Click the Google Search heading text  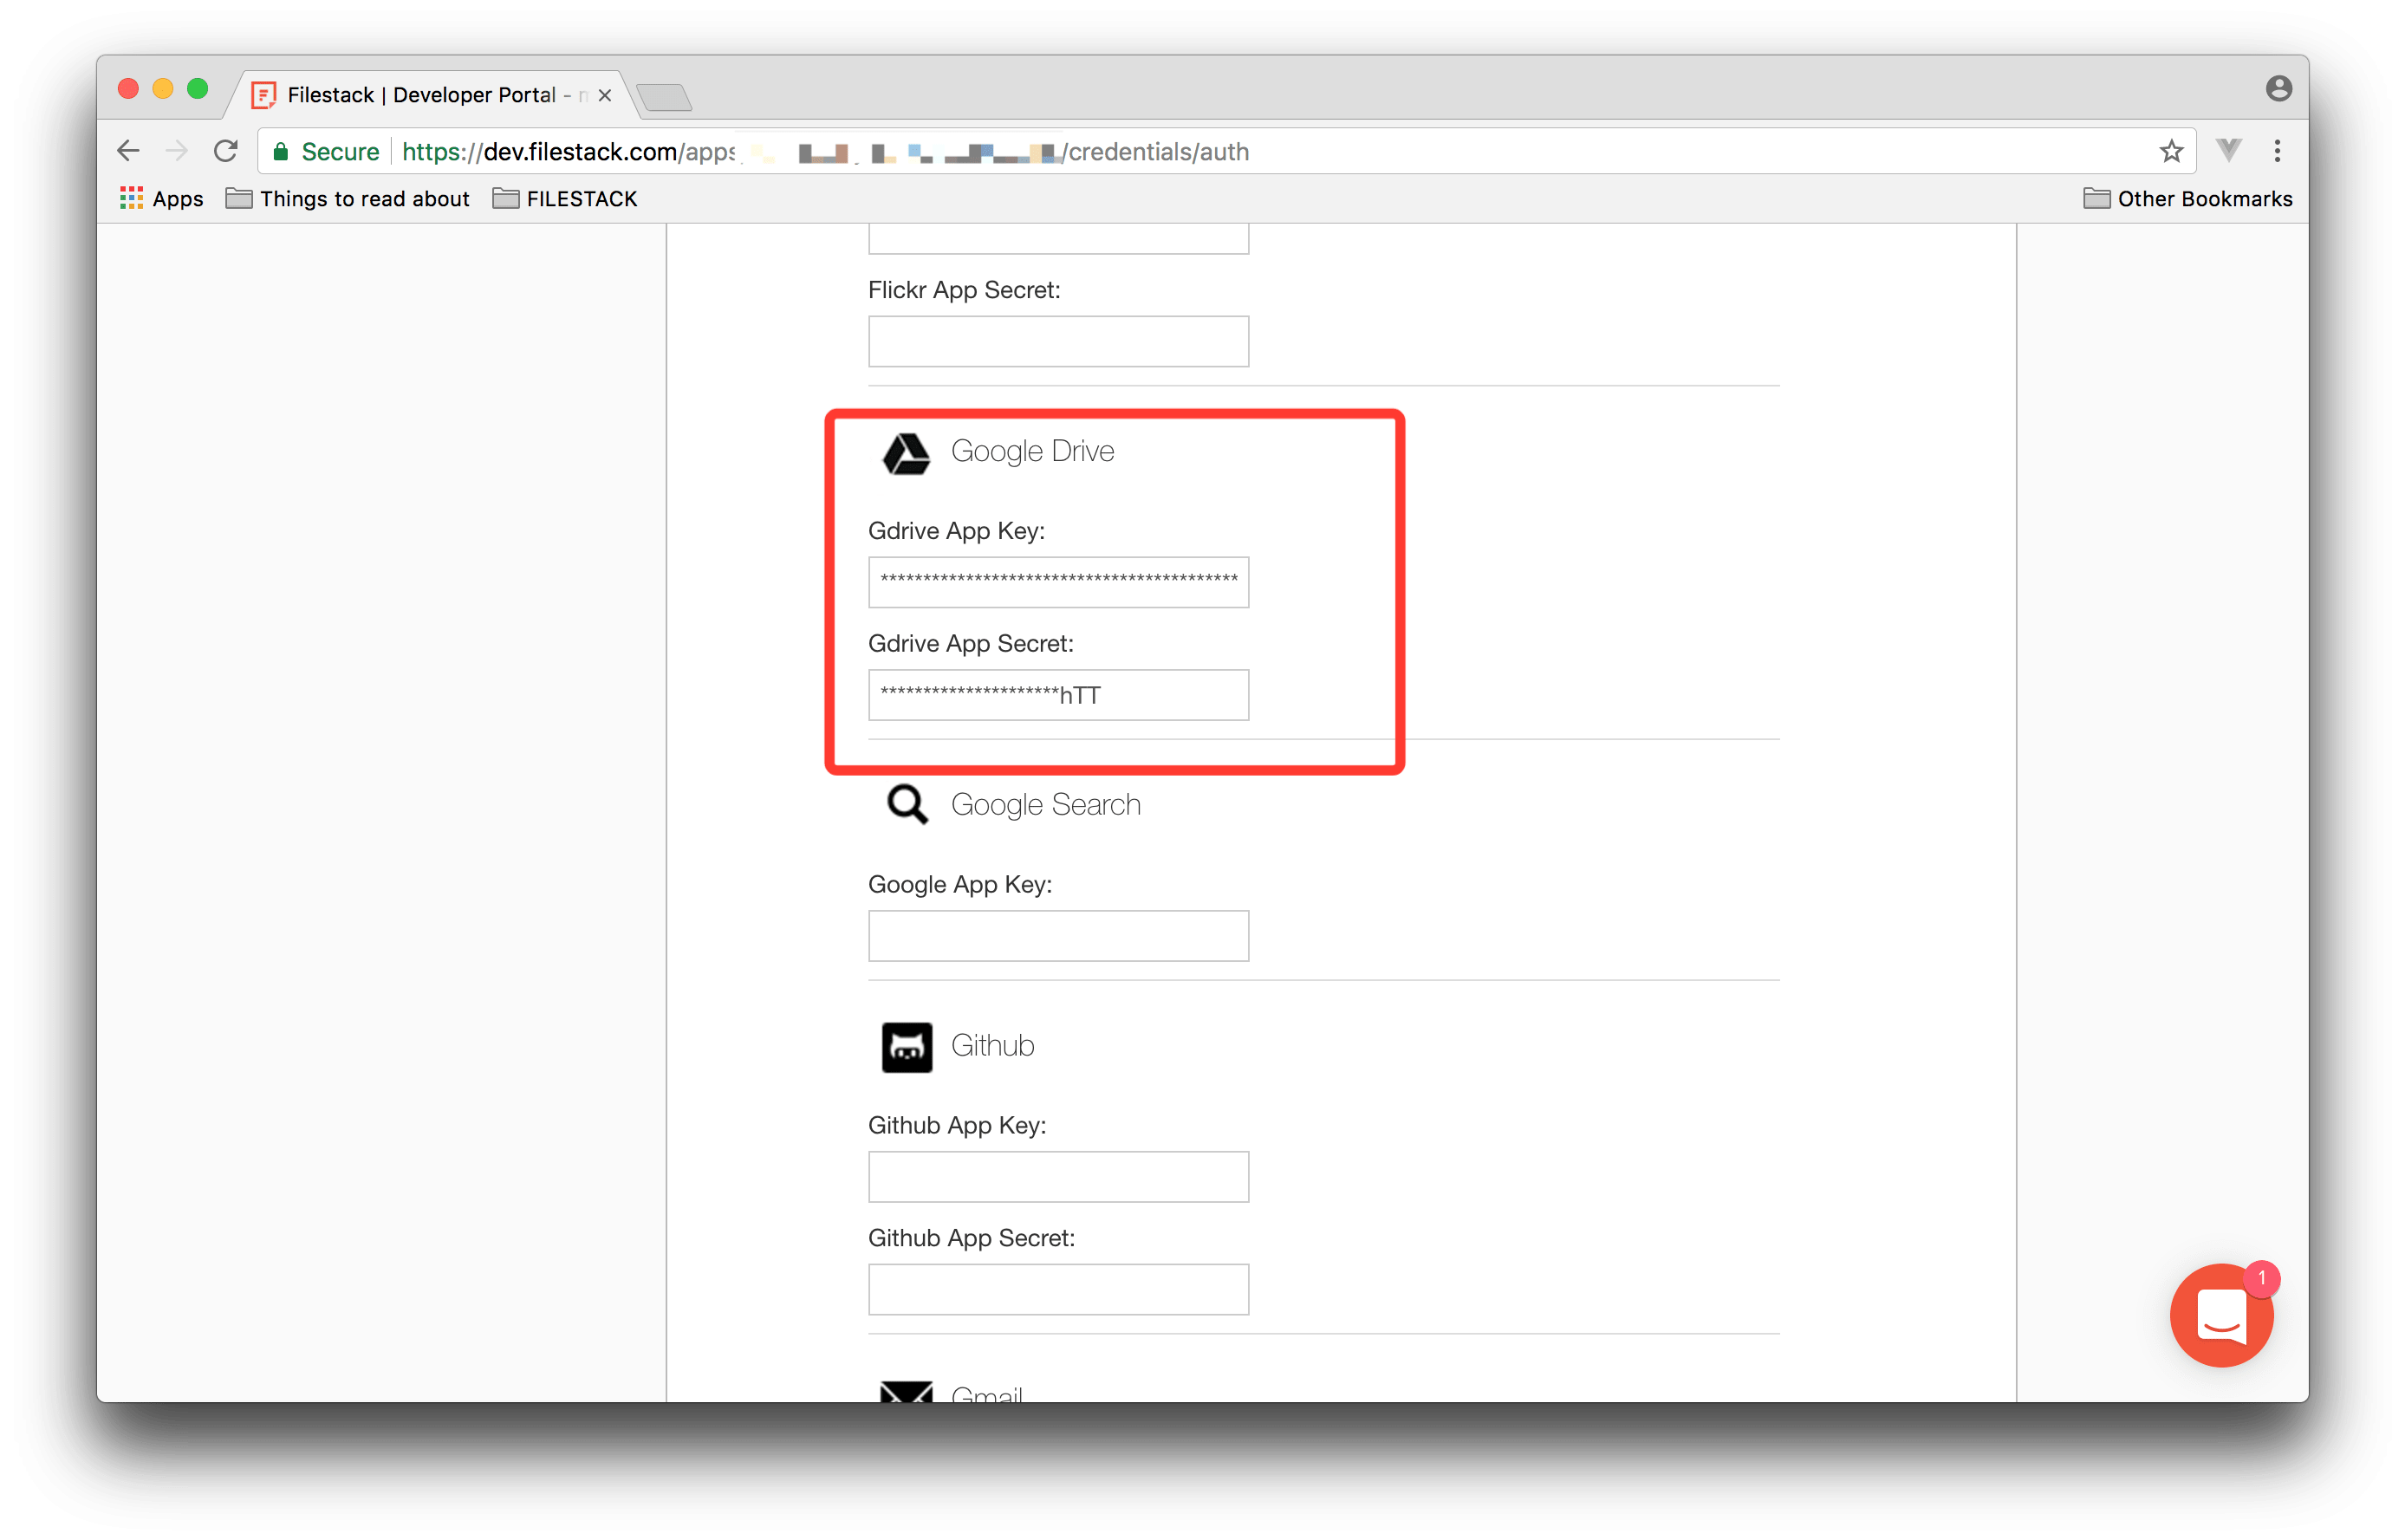pyautogui.click(x=1045, y=805)
